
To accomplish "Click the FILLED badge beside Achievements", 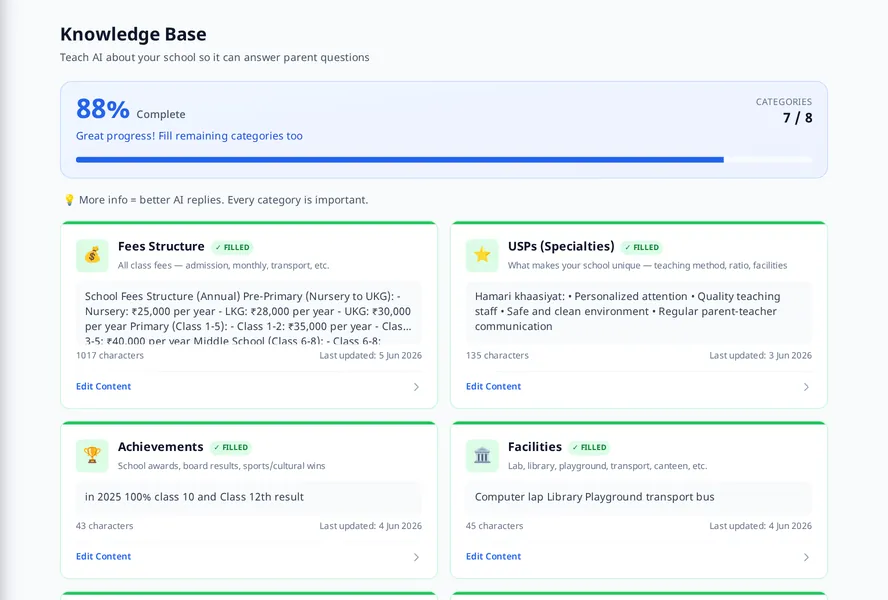I will (x=230, y=448).
